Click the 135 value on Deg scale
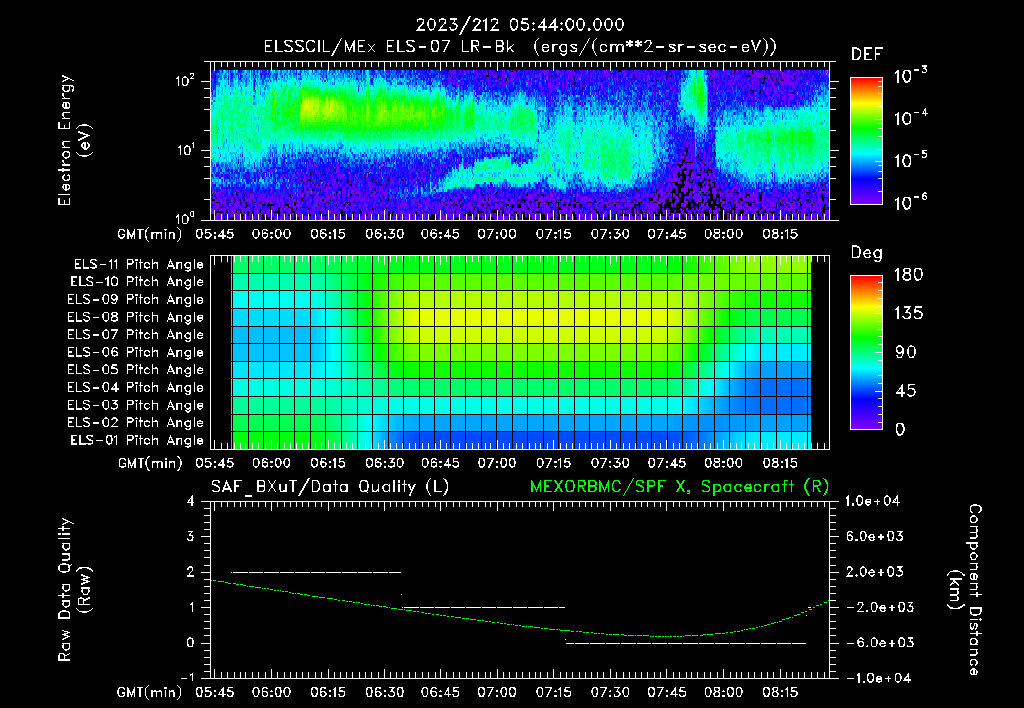Viewport: 1024px width, 708px height. 908,314
